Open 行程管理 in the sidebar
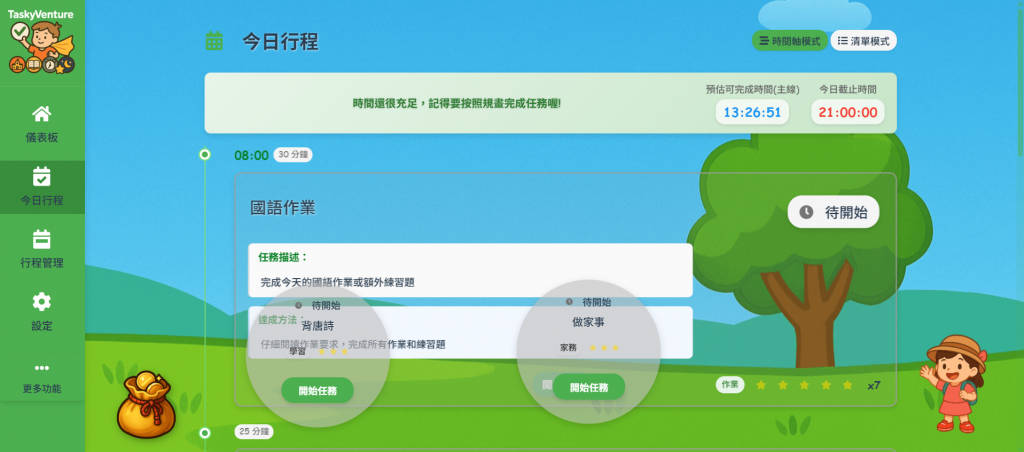 pos(42,250)
